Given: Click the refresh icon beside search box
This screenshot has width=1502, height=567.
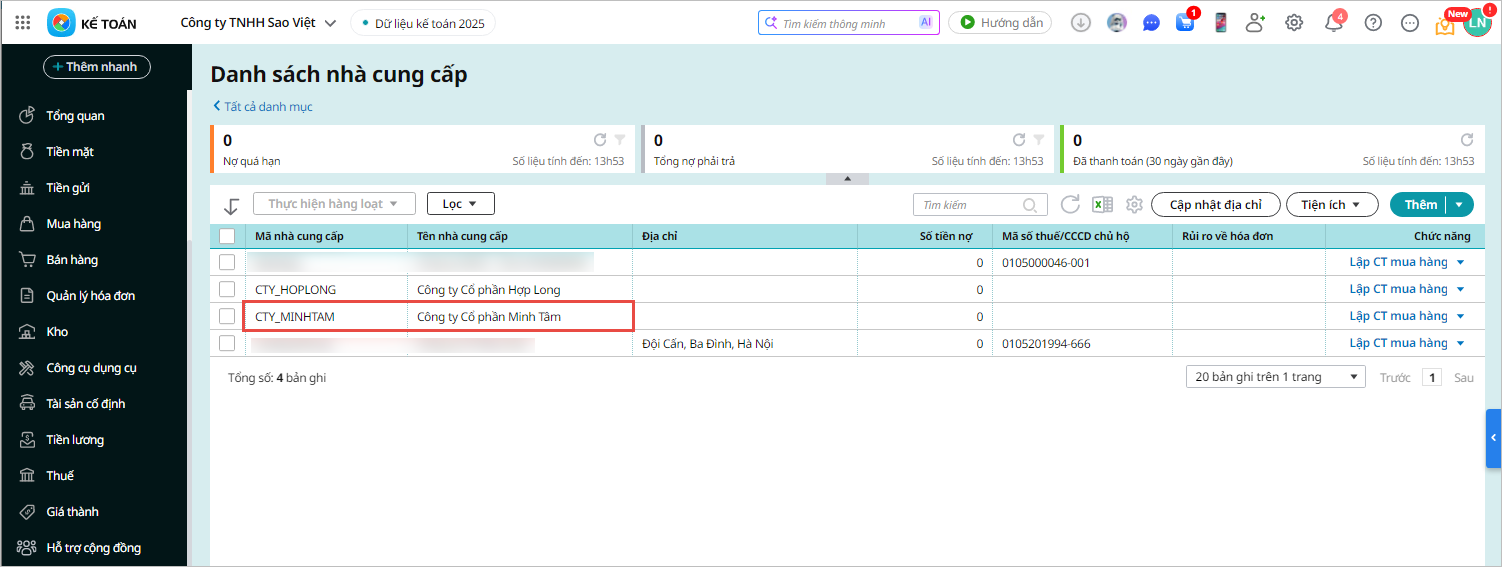Looking at the screenshot, I should coord(1070,205).
